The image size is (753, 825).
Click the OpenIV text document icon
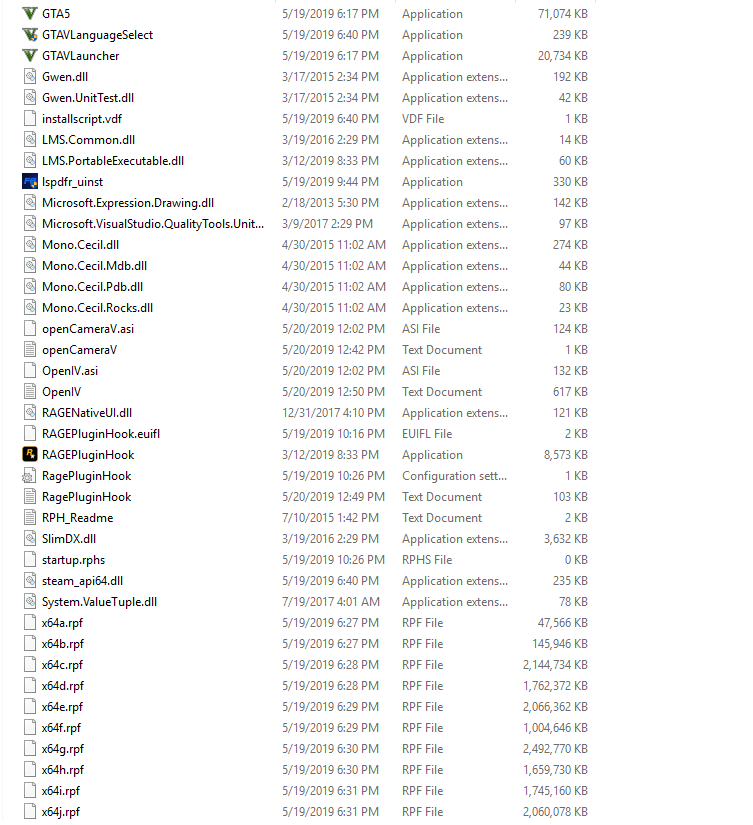coord(30,392)
